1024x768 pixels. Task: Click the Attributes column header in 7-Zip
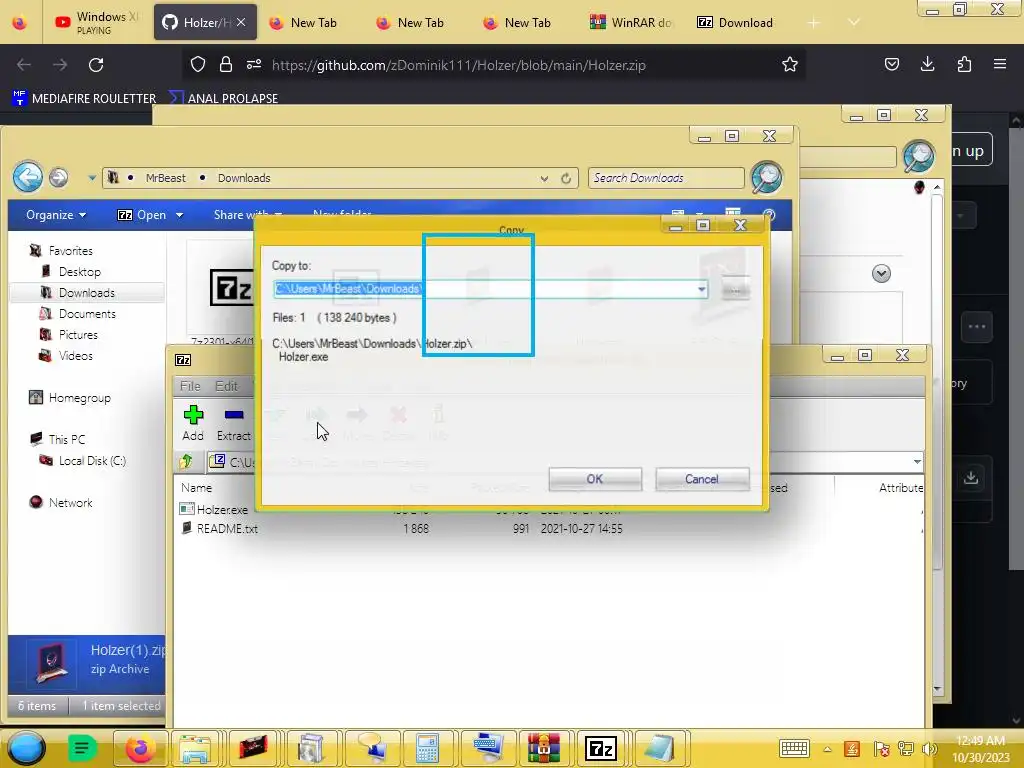[x=901, y=487]
